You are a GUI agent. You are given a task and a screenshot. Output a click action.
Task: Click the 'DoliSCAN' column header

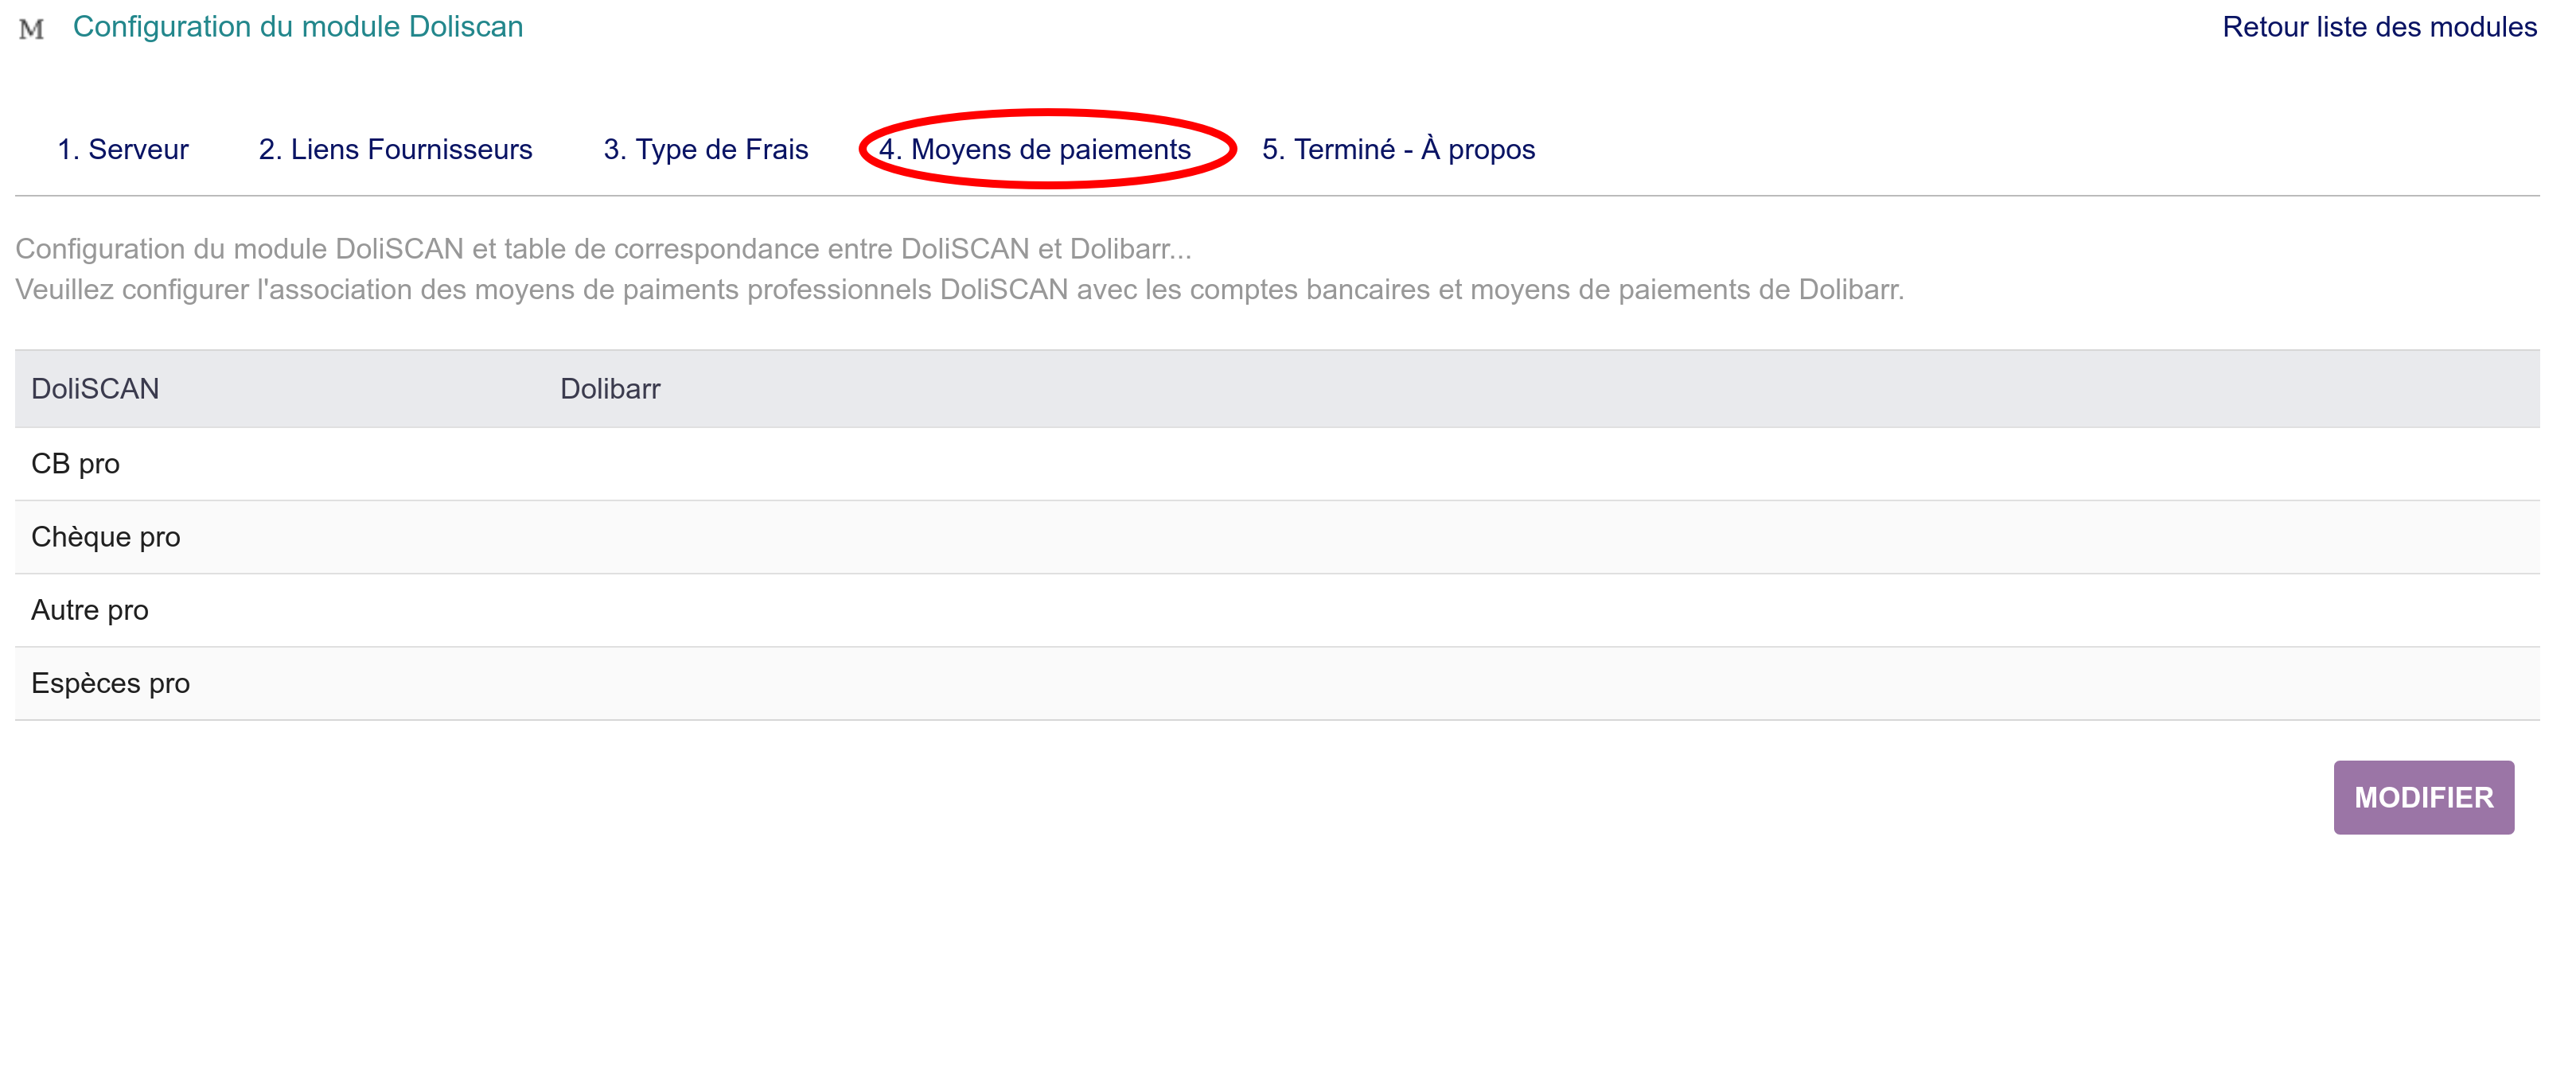coord(95,389)
